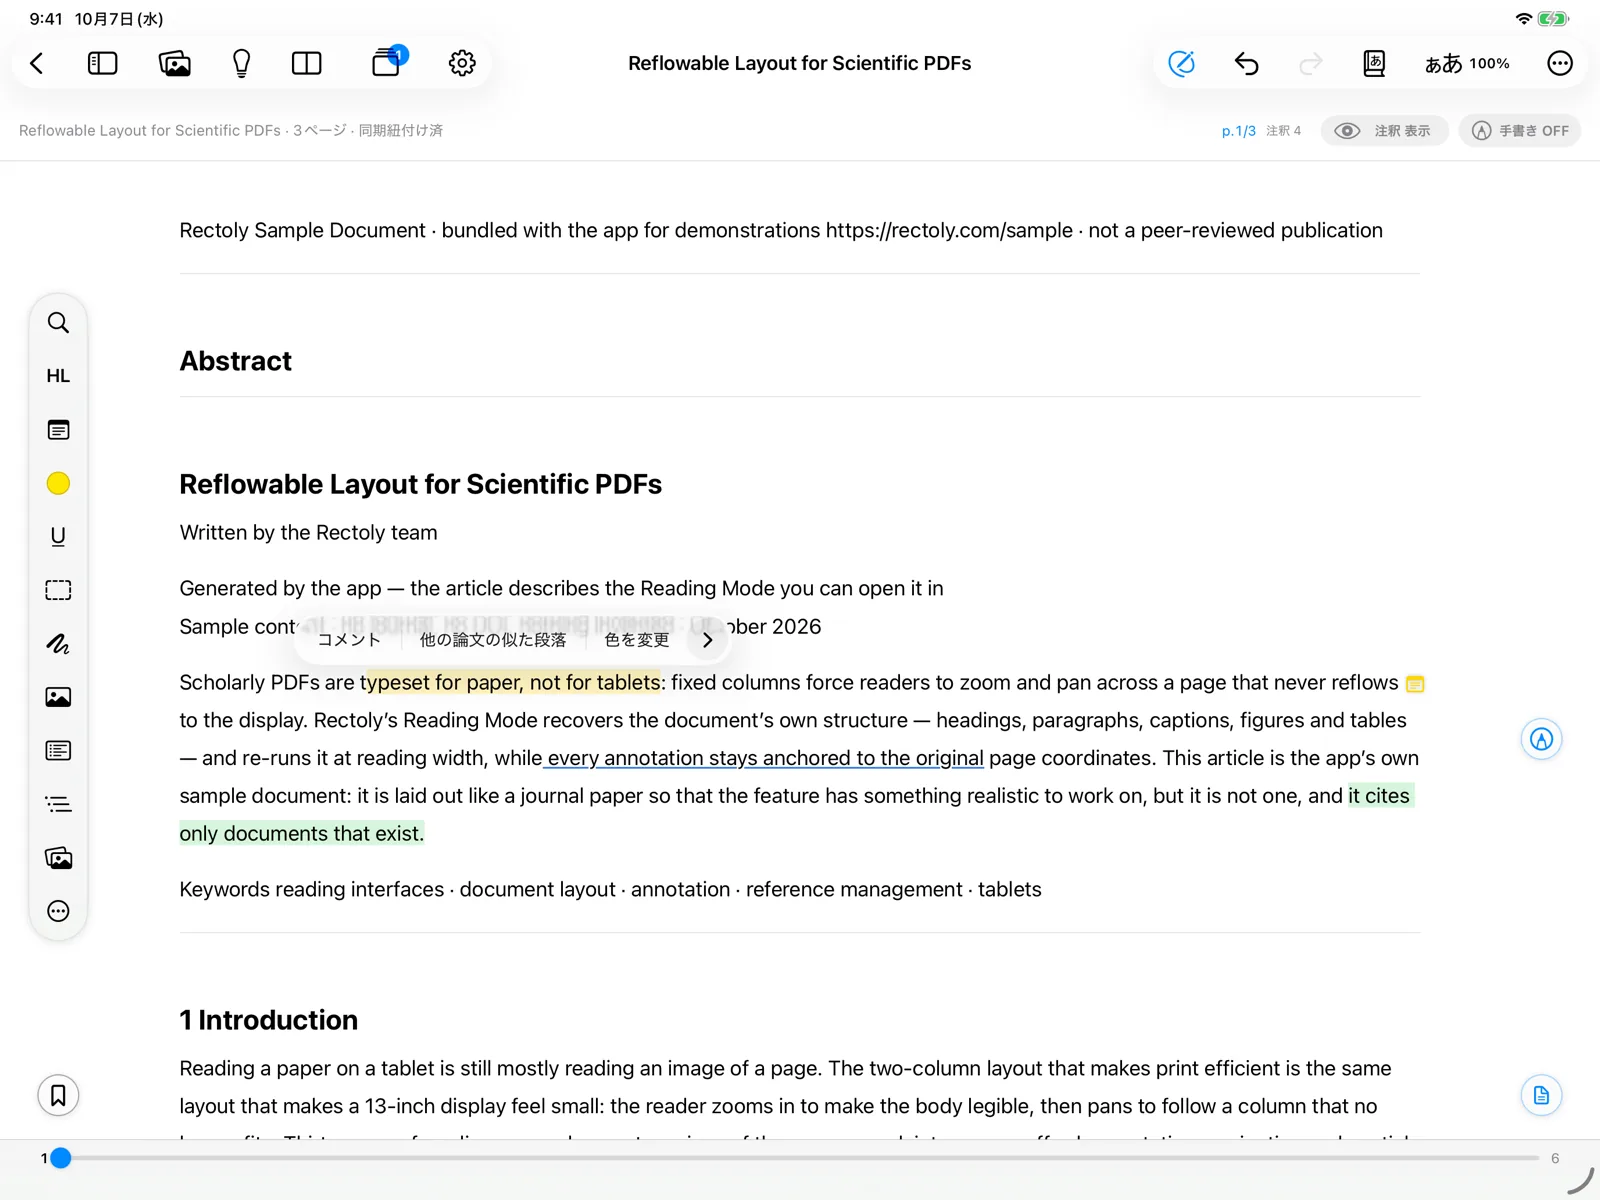Go back with the chevron arrow
This screenshot has width=1600, height=1200.
tap(37, 63)
